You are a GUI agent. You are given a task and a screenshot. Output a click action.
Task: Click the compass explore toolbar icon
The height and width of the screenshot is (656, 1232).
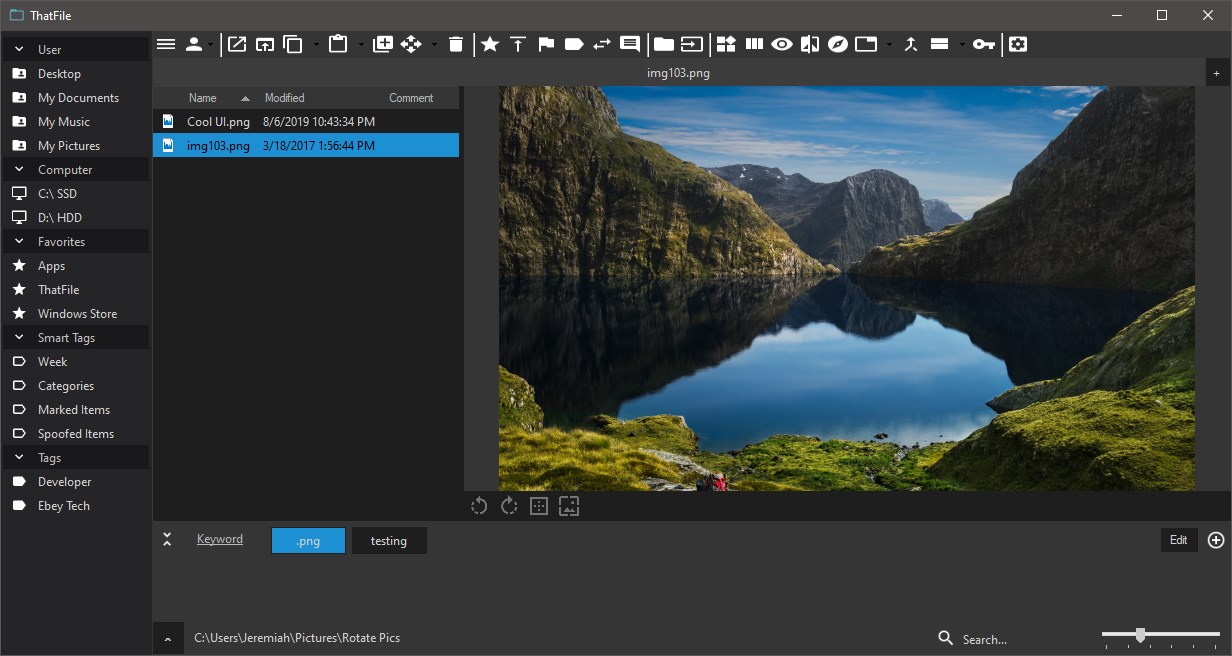pos(838,44)
